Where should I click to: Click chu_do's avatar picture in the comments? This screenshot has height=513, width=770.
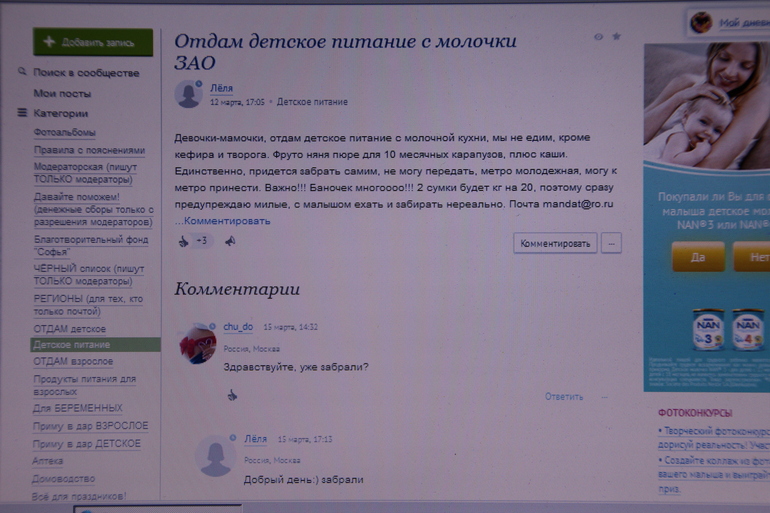tap(198, 344)
